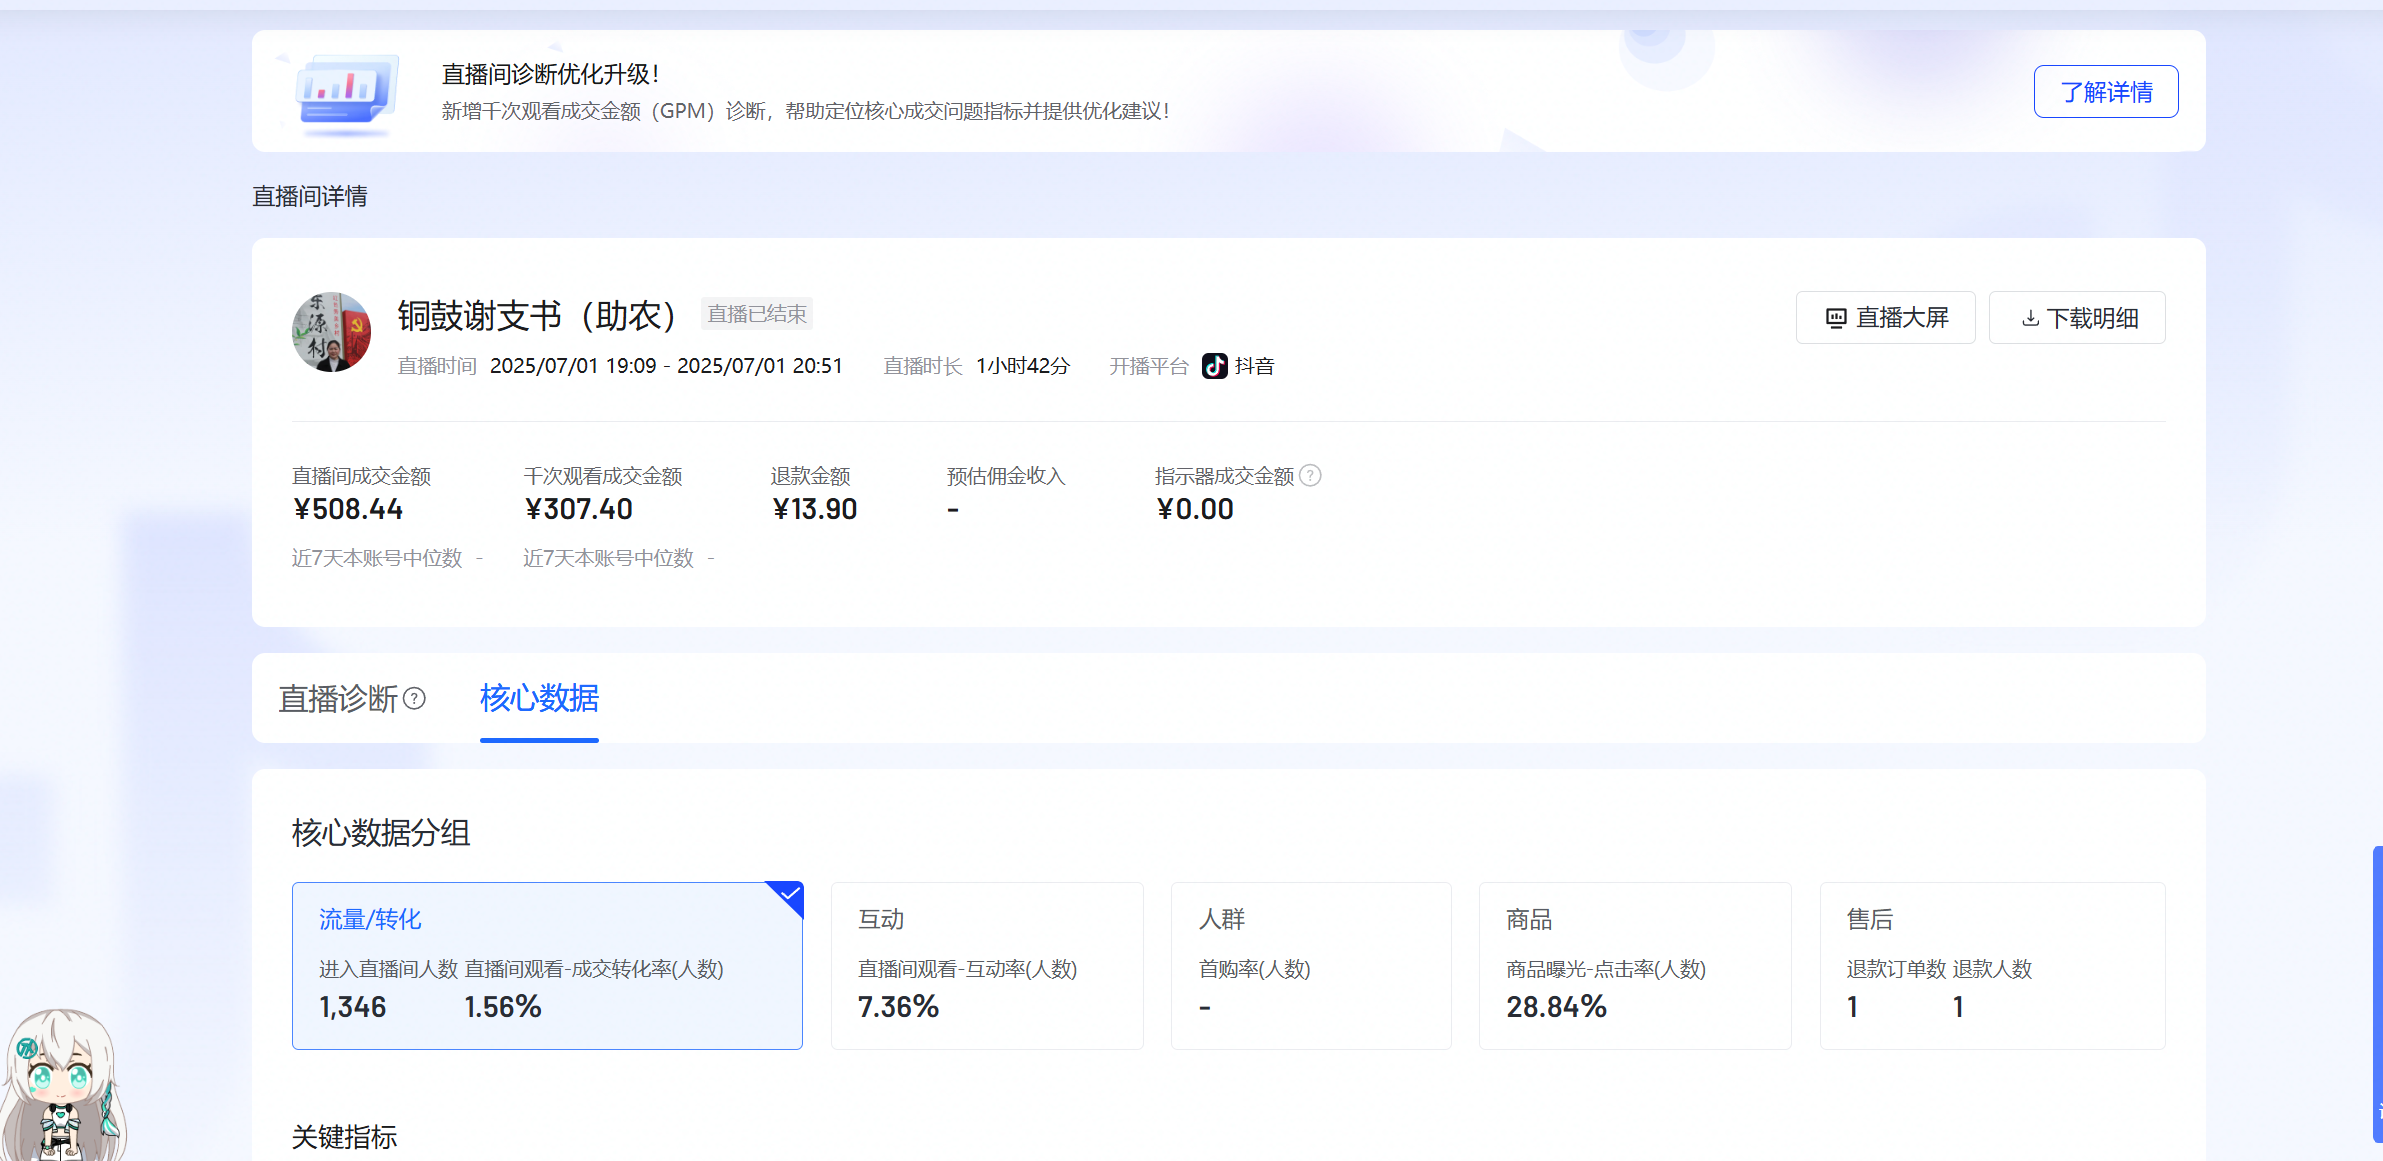Click the monitor icon on 直播大屏
2383x1161 pixels.
[x=1836, y=318]
